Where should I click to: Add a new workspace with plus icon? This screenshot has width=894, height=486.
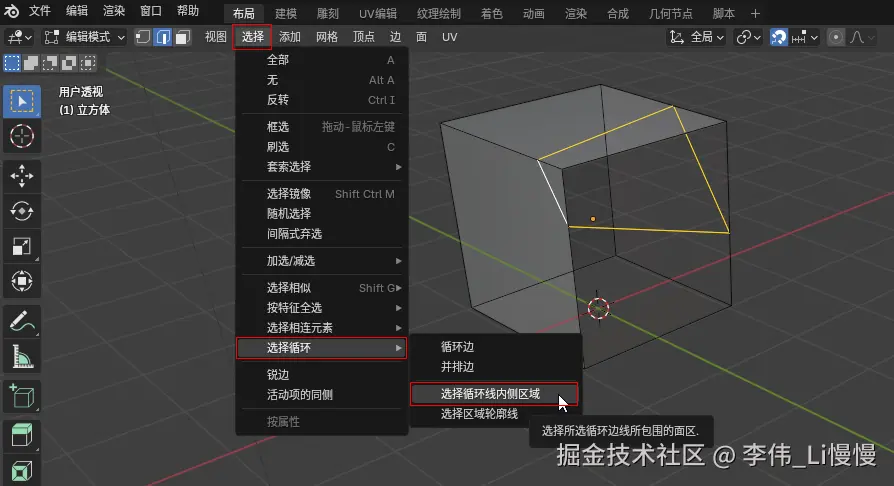pyautogui.click(x=755, y=13)
